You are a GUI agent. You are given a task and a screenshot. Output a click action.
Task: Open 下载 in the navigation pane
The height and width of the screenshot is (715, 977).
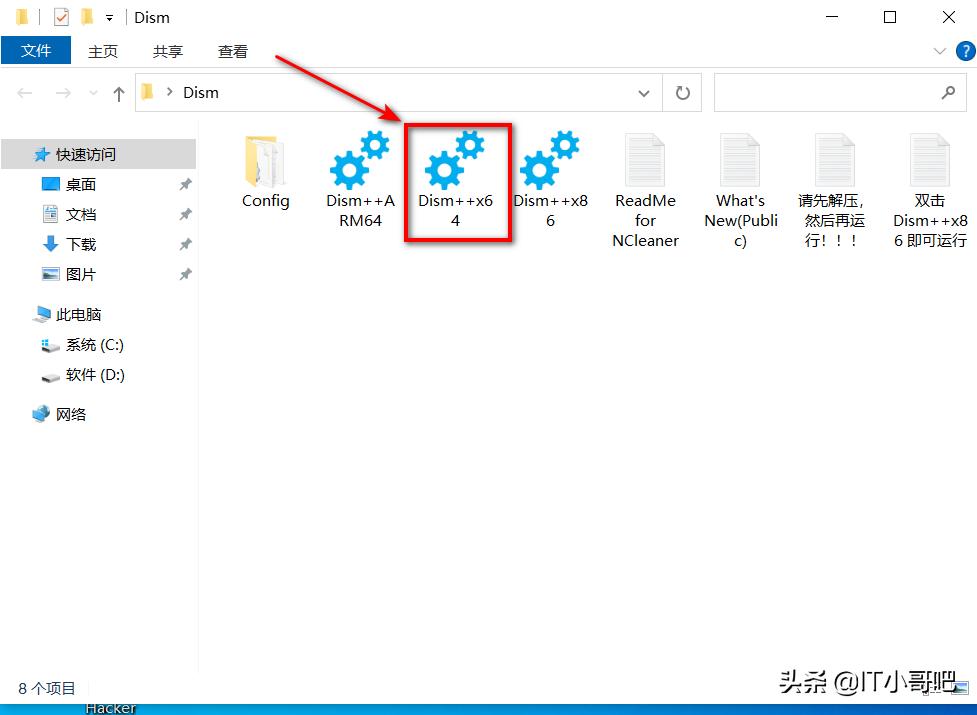[81, 244]
